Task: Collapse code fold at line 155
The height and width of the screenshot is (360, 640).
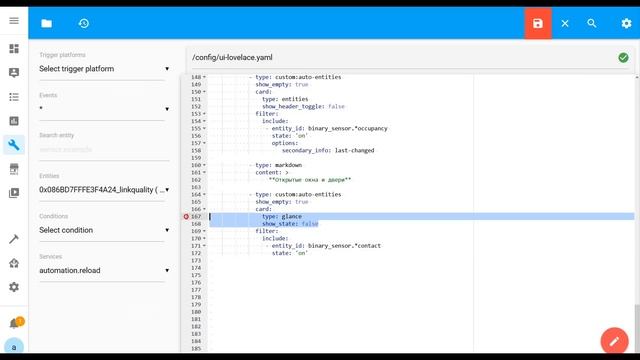Action: click(x=204, y=128)
